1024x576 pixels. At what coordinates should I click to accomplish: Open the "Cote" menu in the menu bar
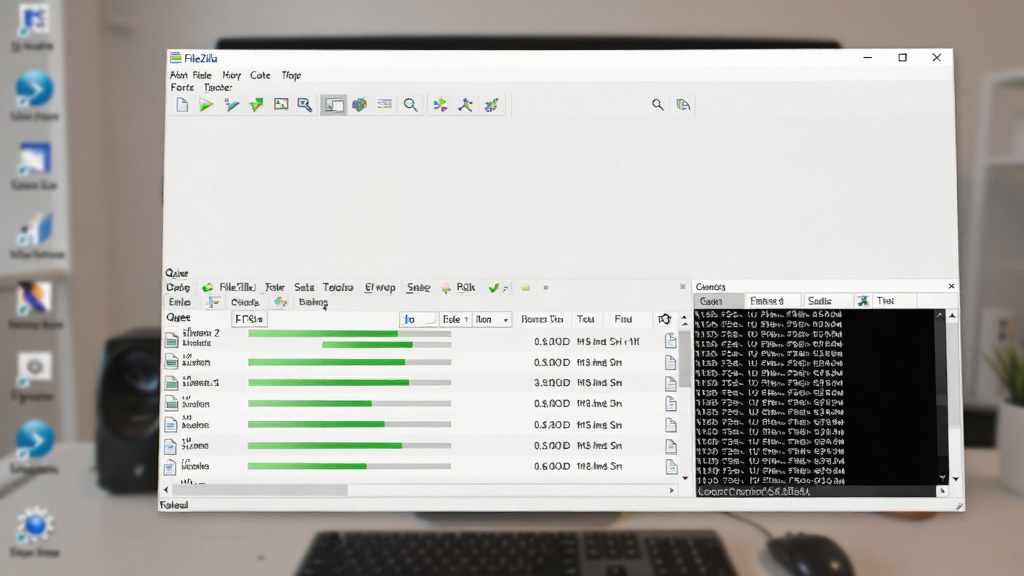(x=260, y=75)
